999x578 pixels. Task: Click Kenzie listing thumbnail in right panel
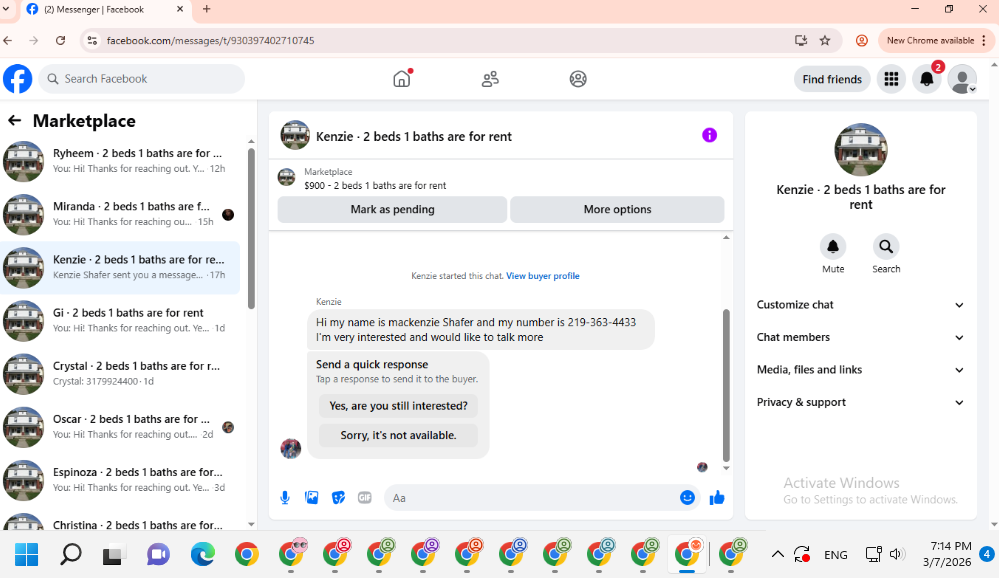click(x=861, y=150)
